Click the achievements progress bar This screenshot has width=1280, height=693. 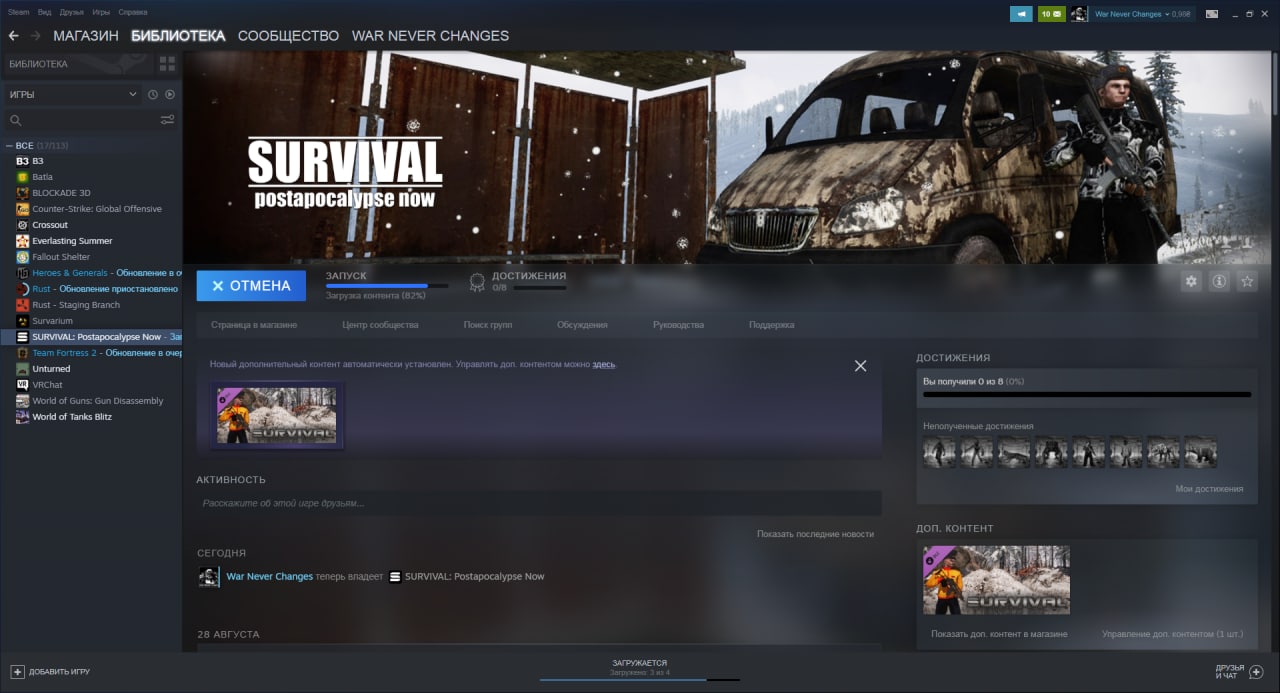tap(1086, 395)
